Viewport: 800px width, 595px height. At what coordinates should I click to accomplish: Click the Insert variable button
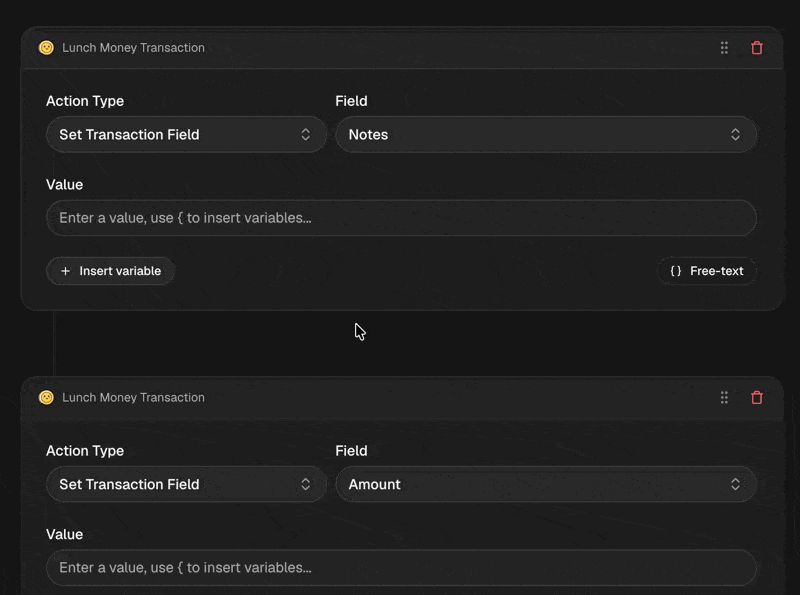[111, 271]
